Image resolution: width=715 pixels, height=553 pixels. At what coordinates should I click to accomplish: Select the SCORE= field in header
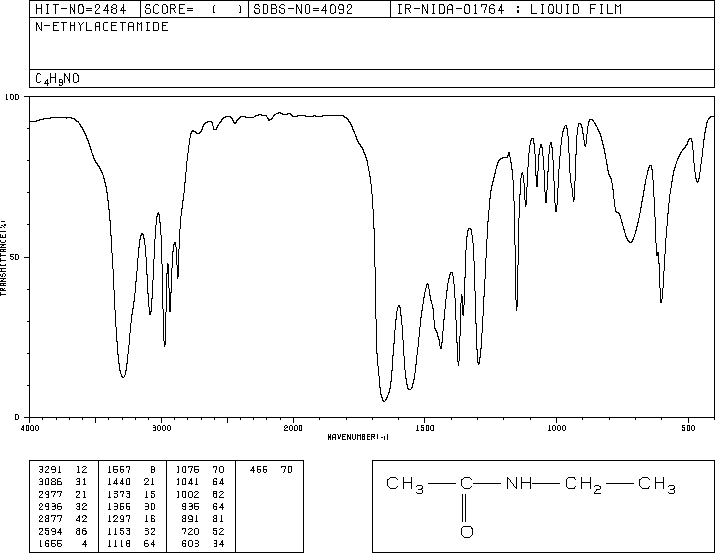193,9
